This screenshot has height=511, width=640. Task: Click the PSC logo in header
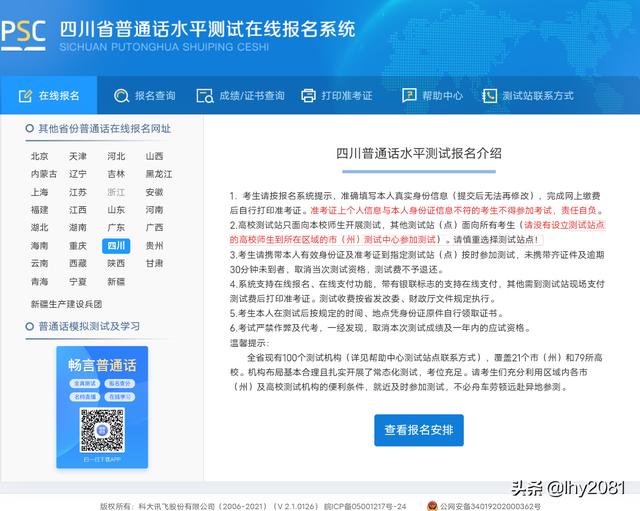pos(24,33)
